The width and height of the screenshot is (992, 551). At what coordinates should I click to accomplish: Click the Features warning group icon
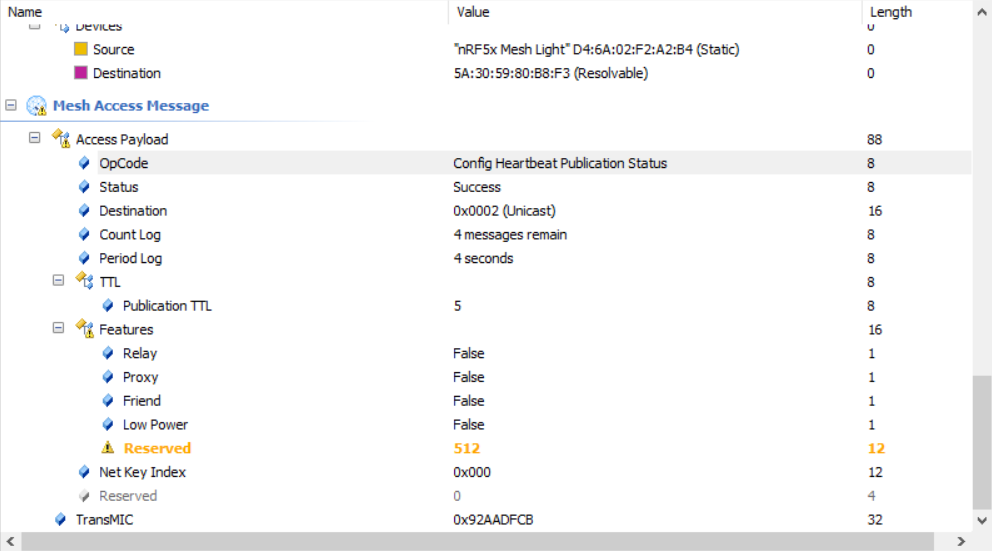[84, 330]
